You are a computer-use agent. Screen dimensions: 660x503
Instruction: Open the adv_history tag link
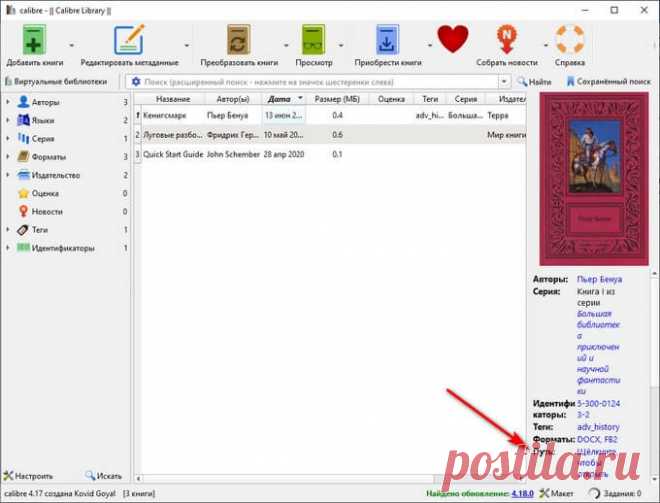(598, 427)
